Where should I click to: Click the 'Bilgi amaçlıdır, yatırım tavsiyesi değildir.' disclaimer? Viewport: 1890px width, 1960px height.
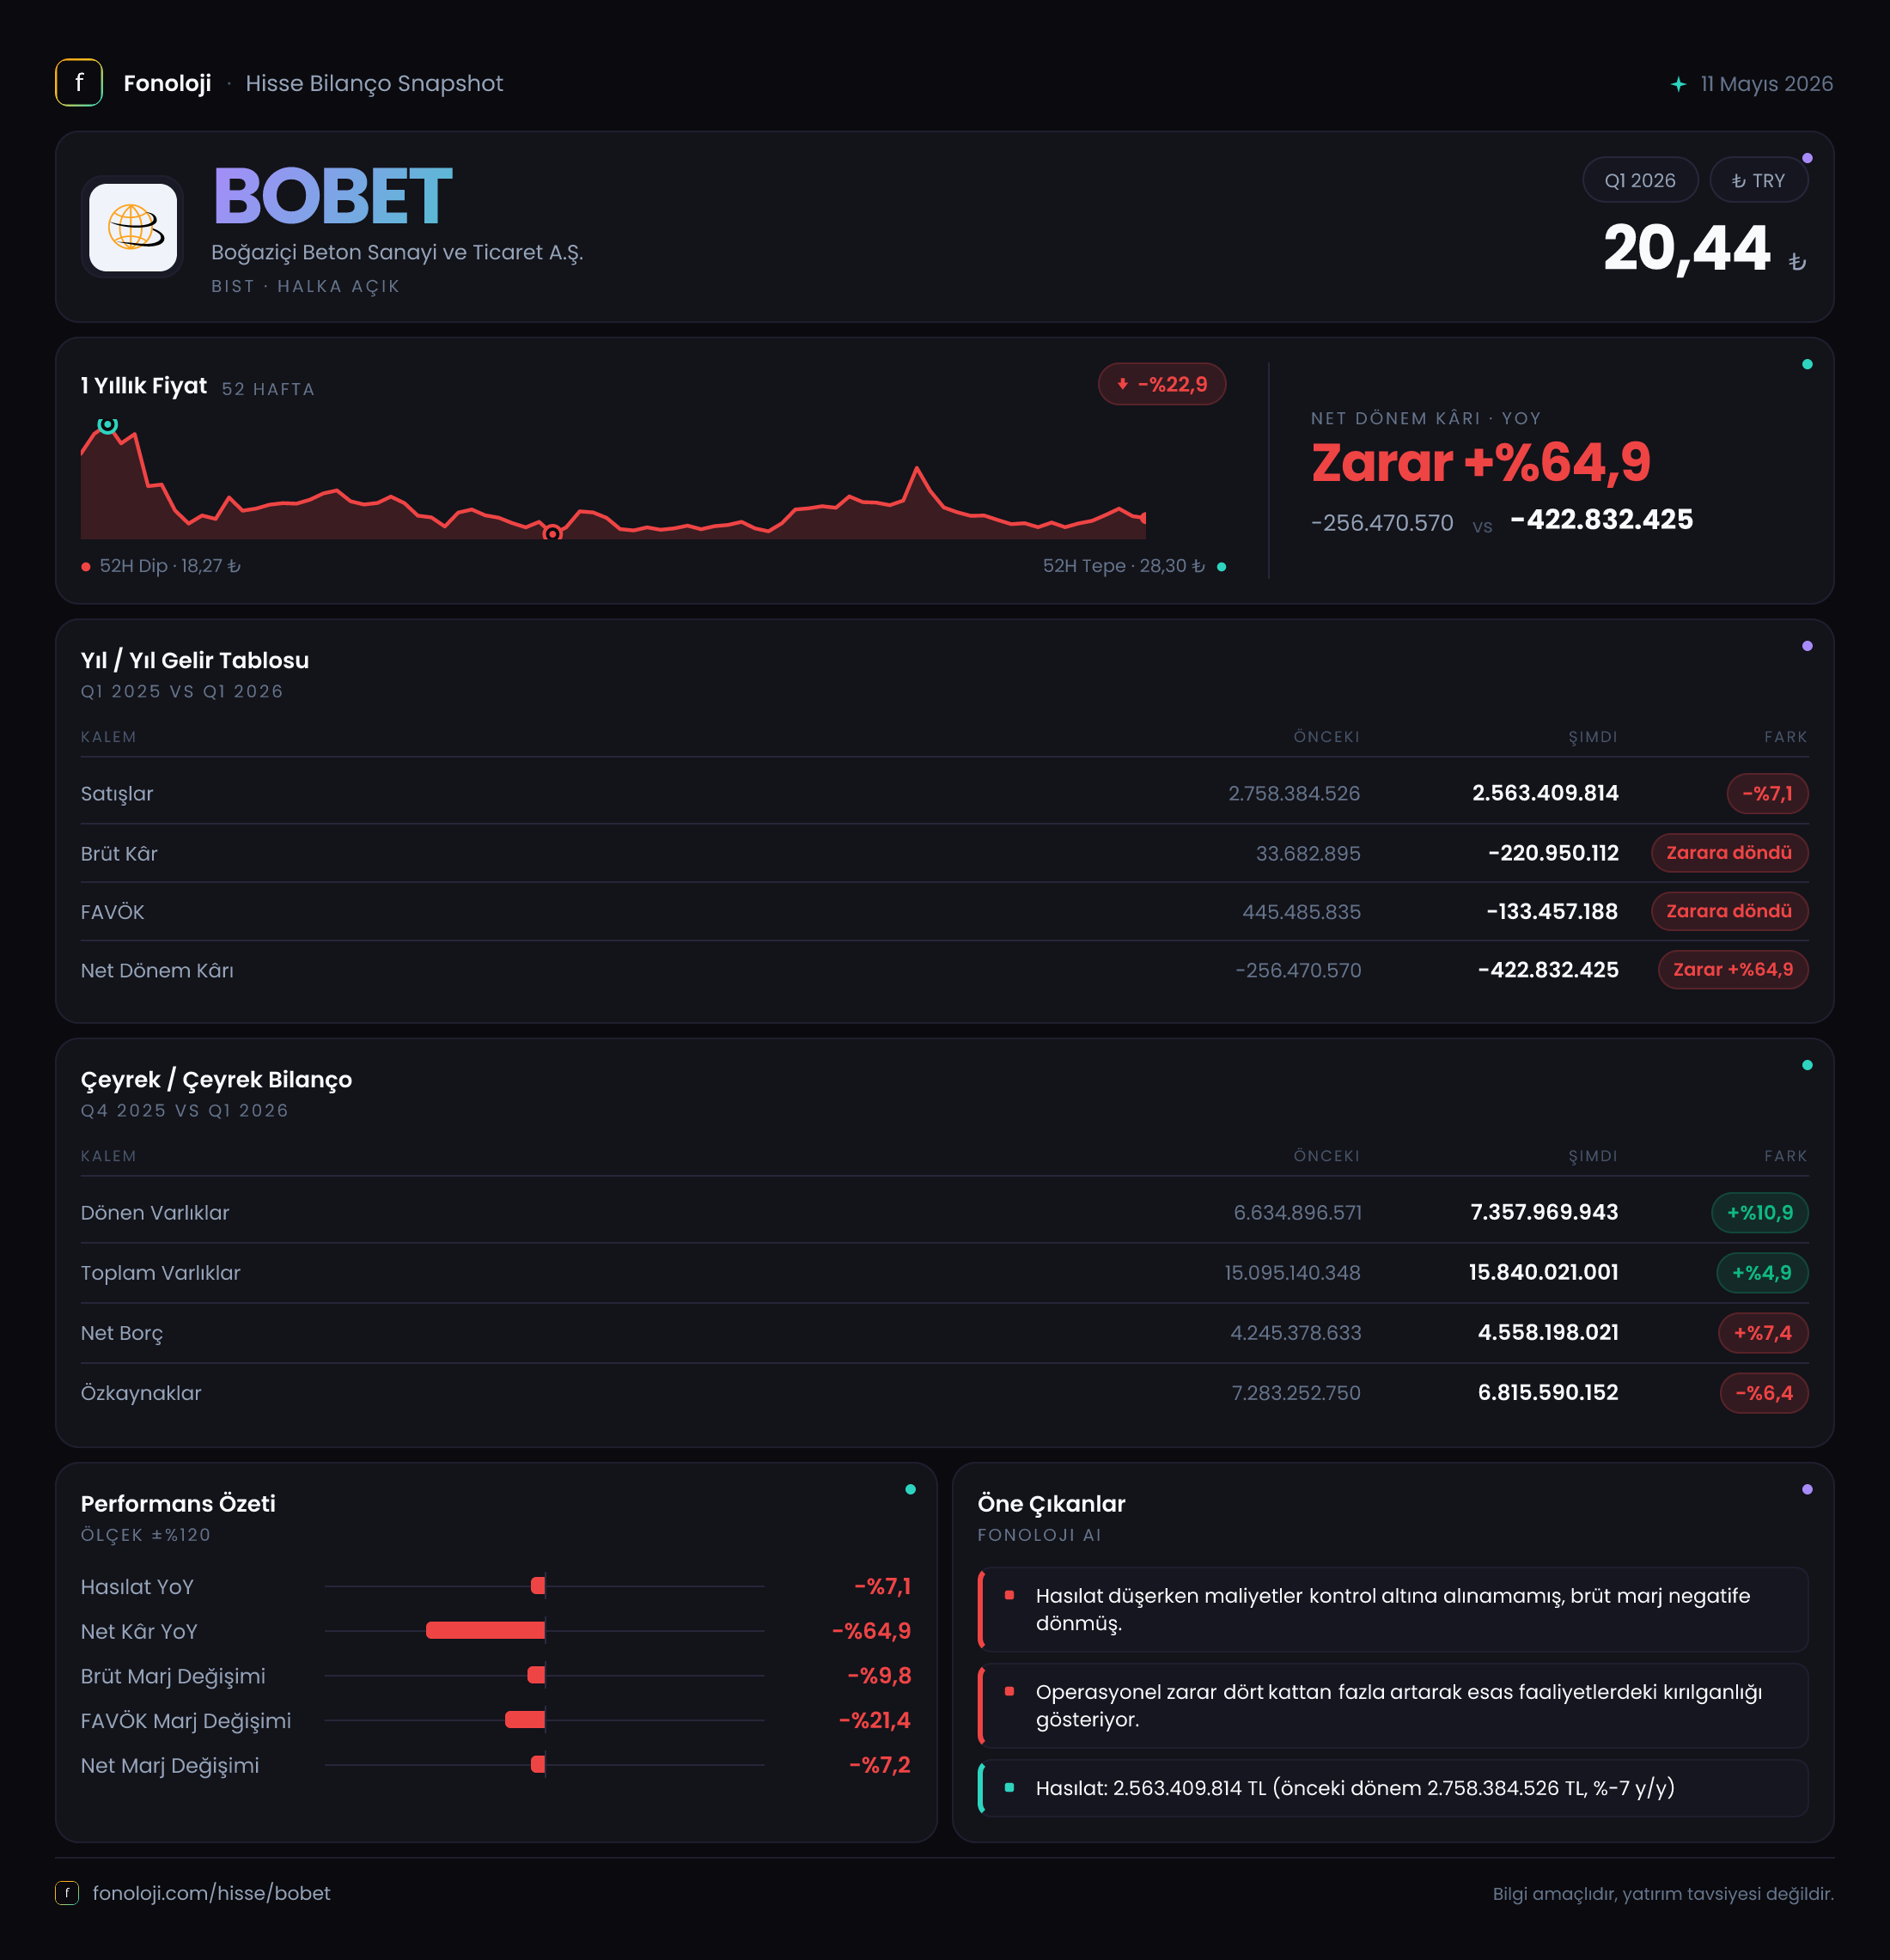(x=1663, y=1893)
